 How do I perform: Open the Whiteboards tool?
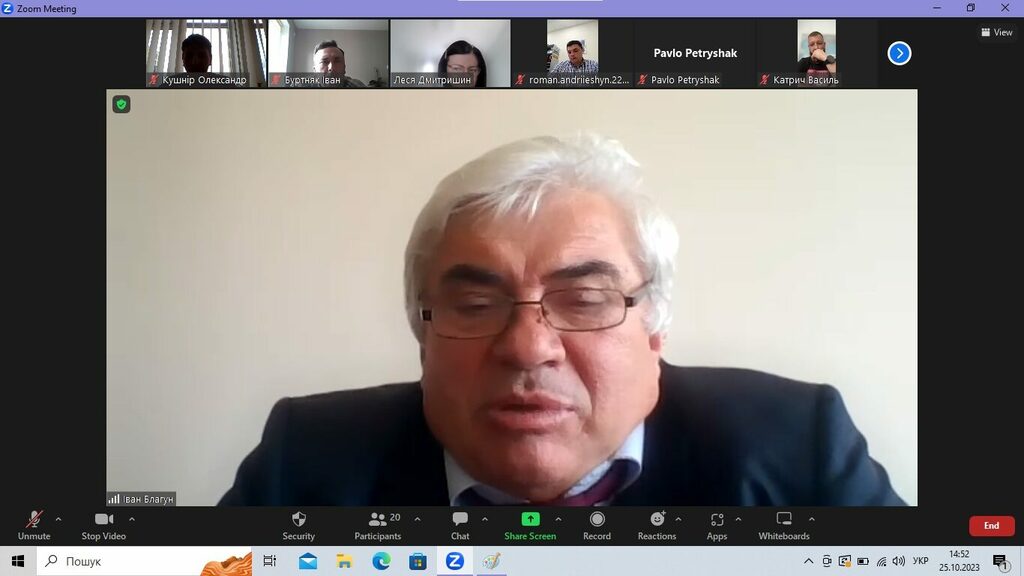[784, 524]
